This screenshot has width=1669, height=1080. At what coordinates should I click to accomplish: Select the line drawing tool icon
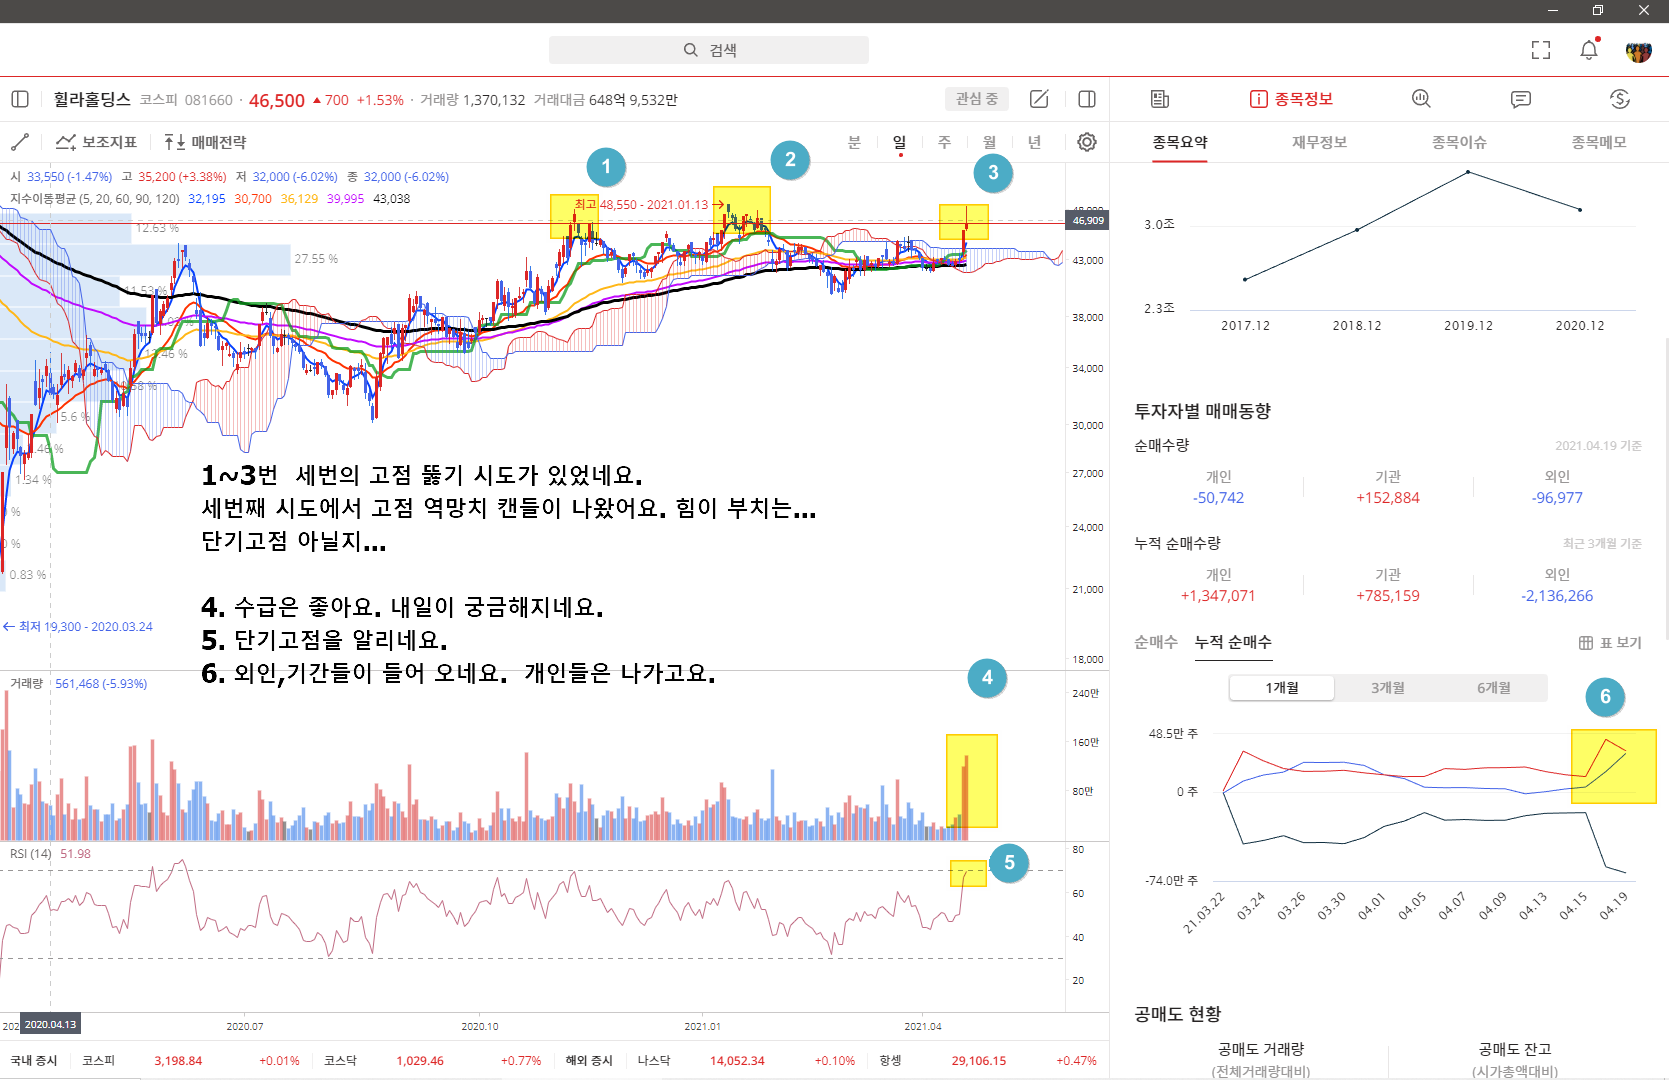(x=20, y=142)
